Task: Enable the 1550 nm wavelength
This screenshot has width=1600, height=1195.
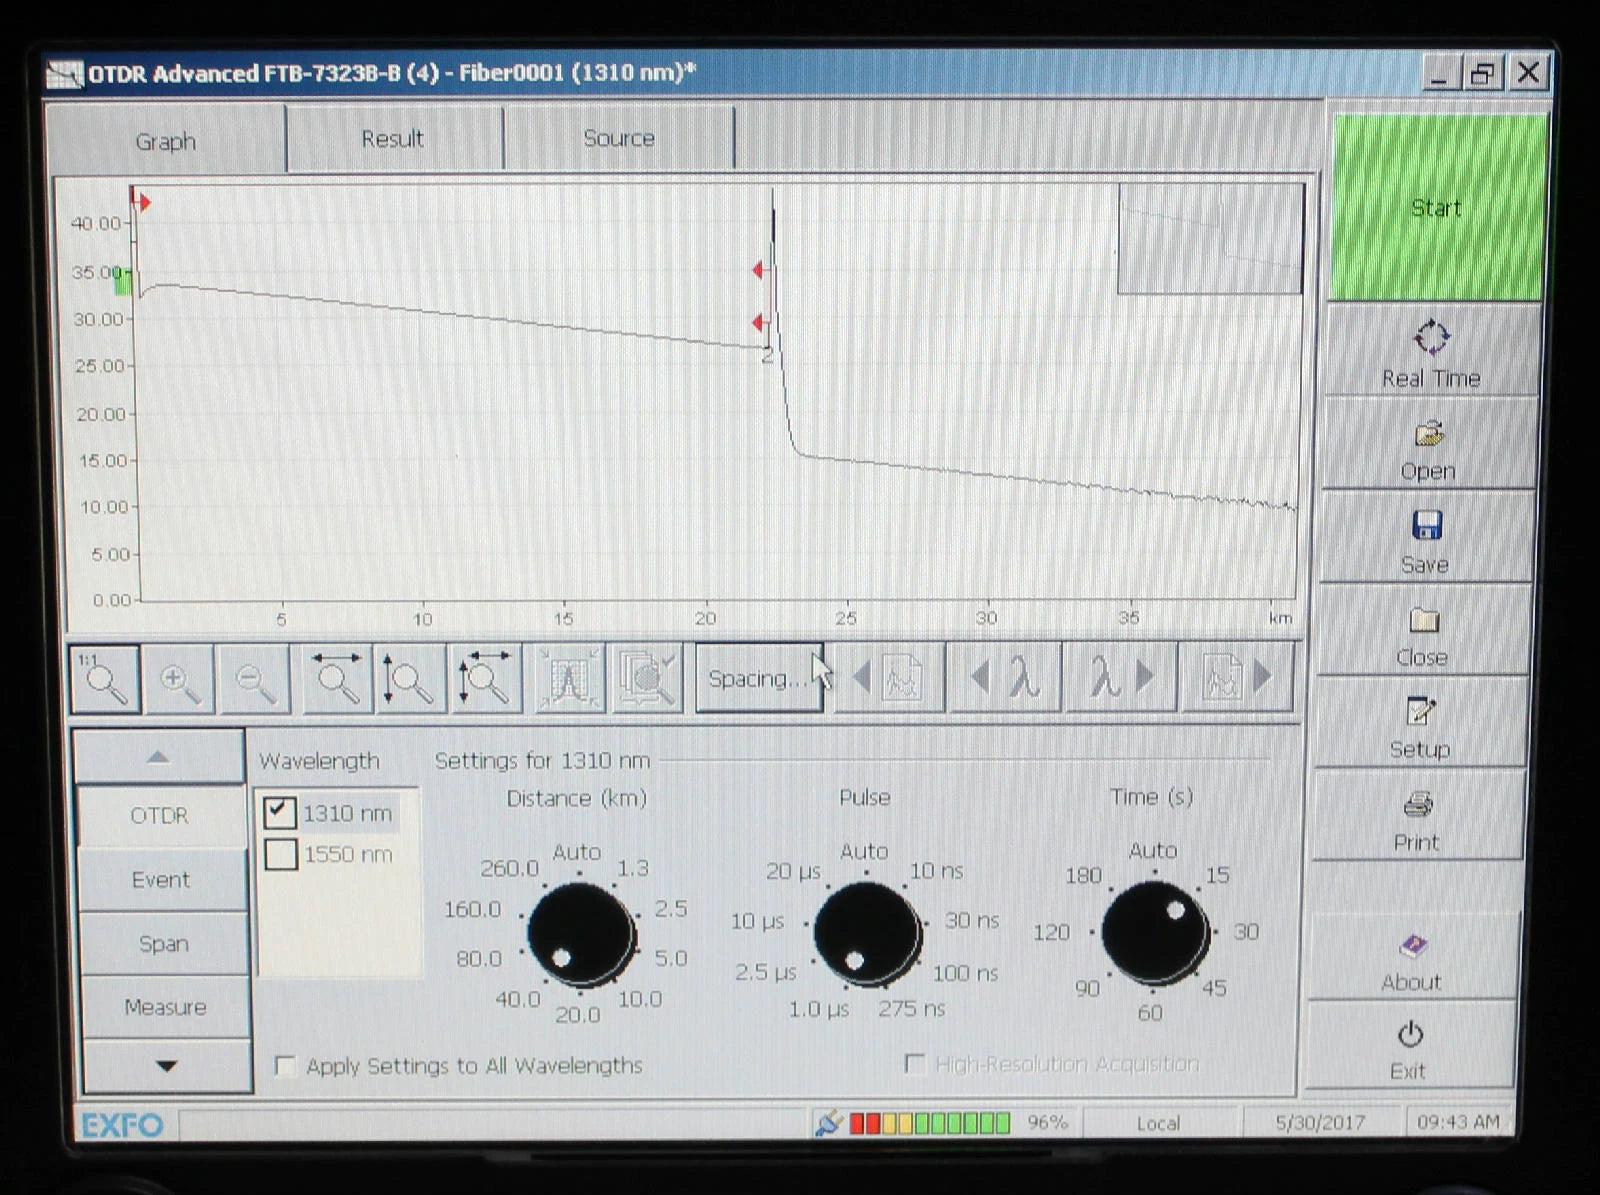Action: pyautogui.click(x=281, y=854)
